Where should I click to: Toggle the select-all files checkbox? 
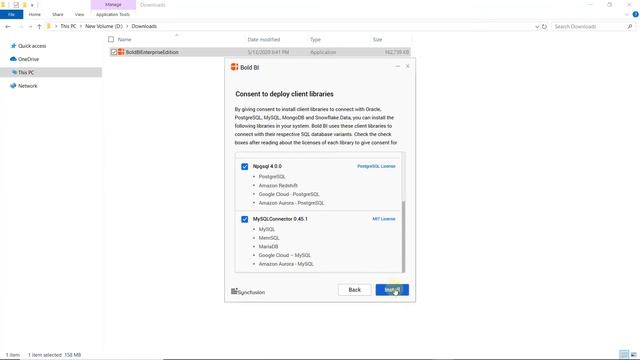pyautogui.click(x=111, y=39)
